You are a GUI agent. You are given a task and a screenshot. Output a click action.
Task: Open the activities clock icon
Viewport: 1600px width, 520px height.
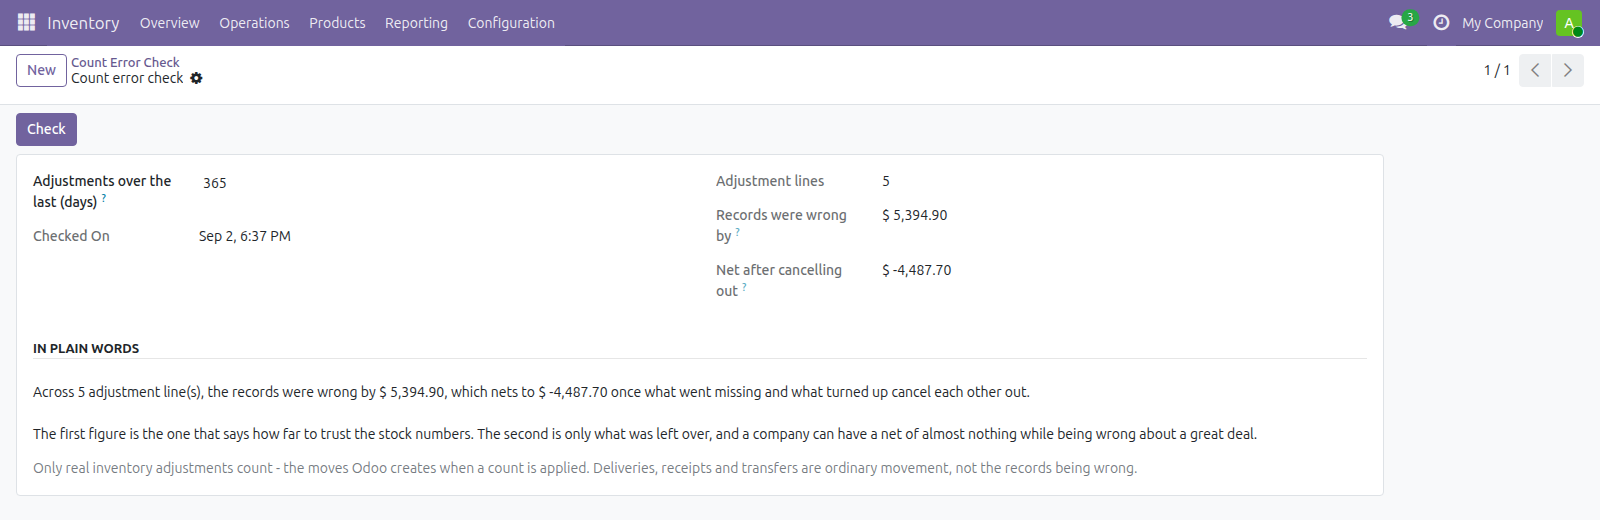1441,22
